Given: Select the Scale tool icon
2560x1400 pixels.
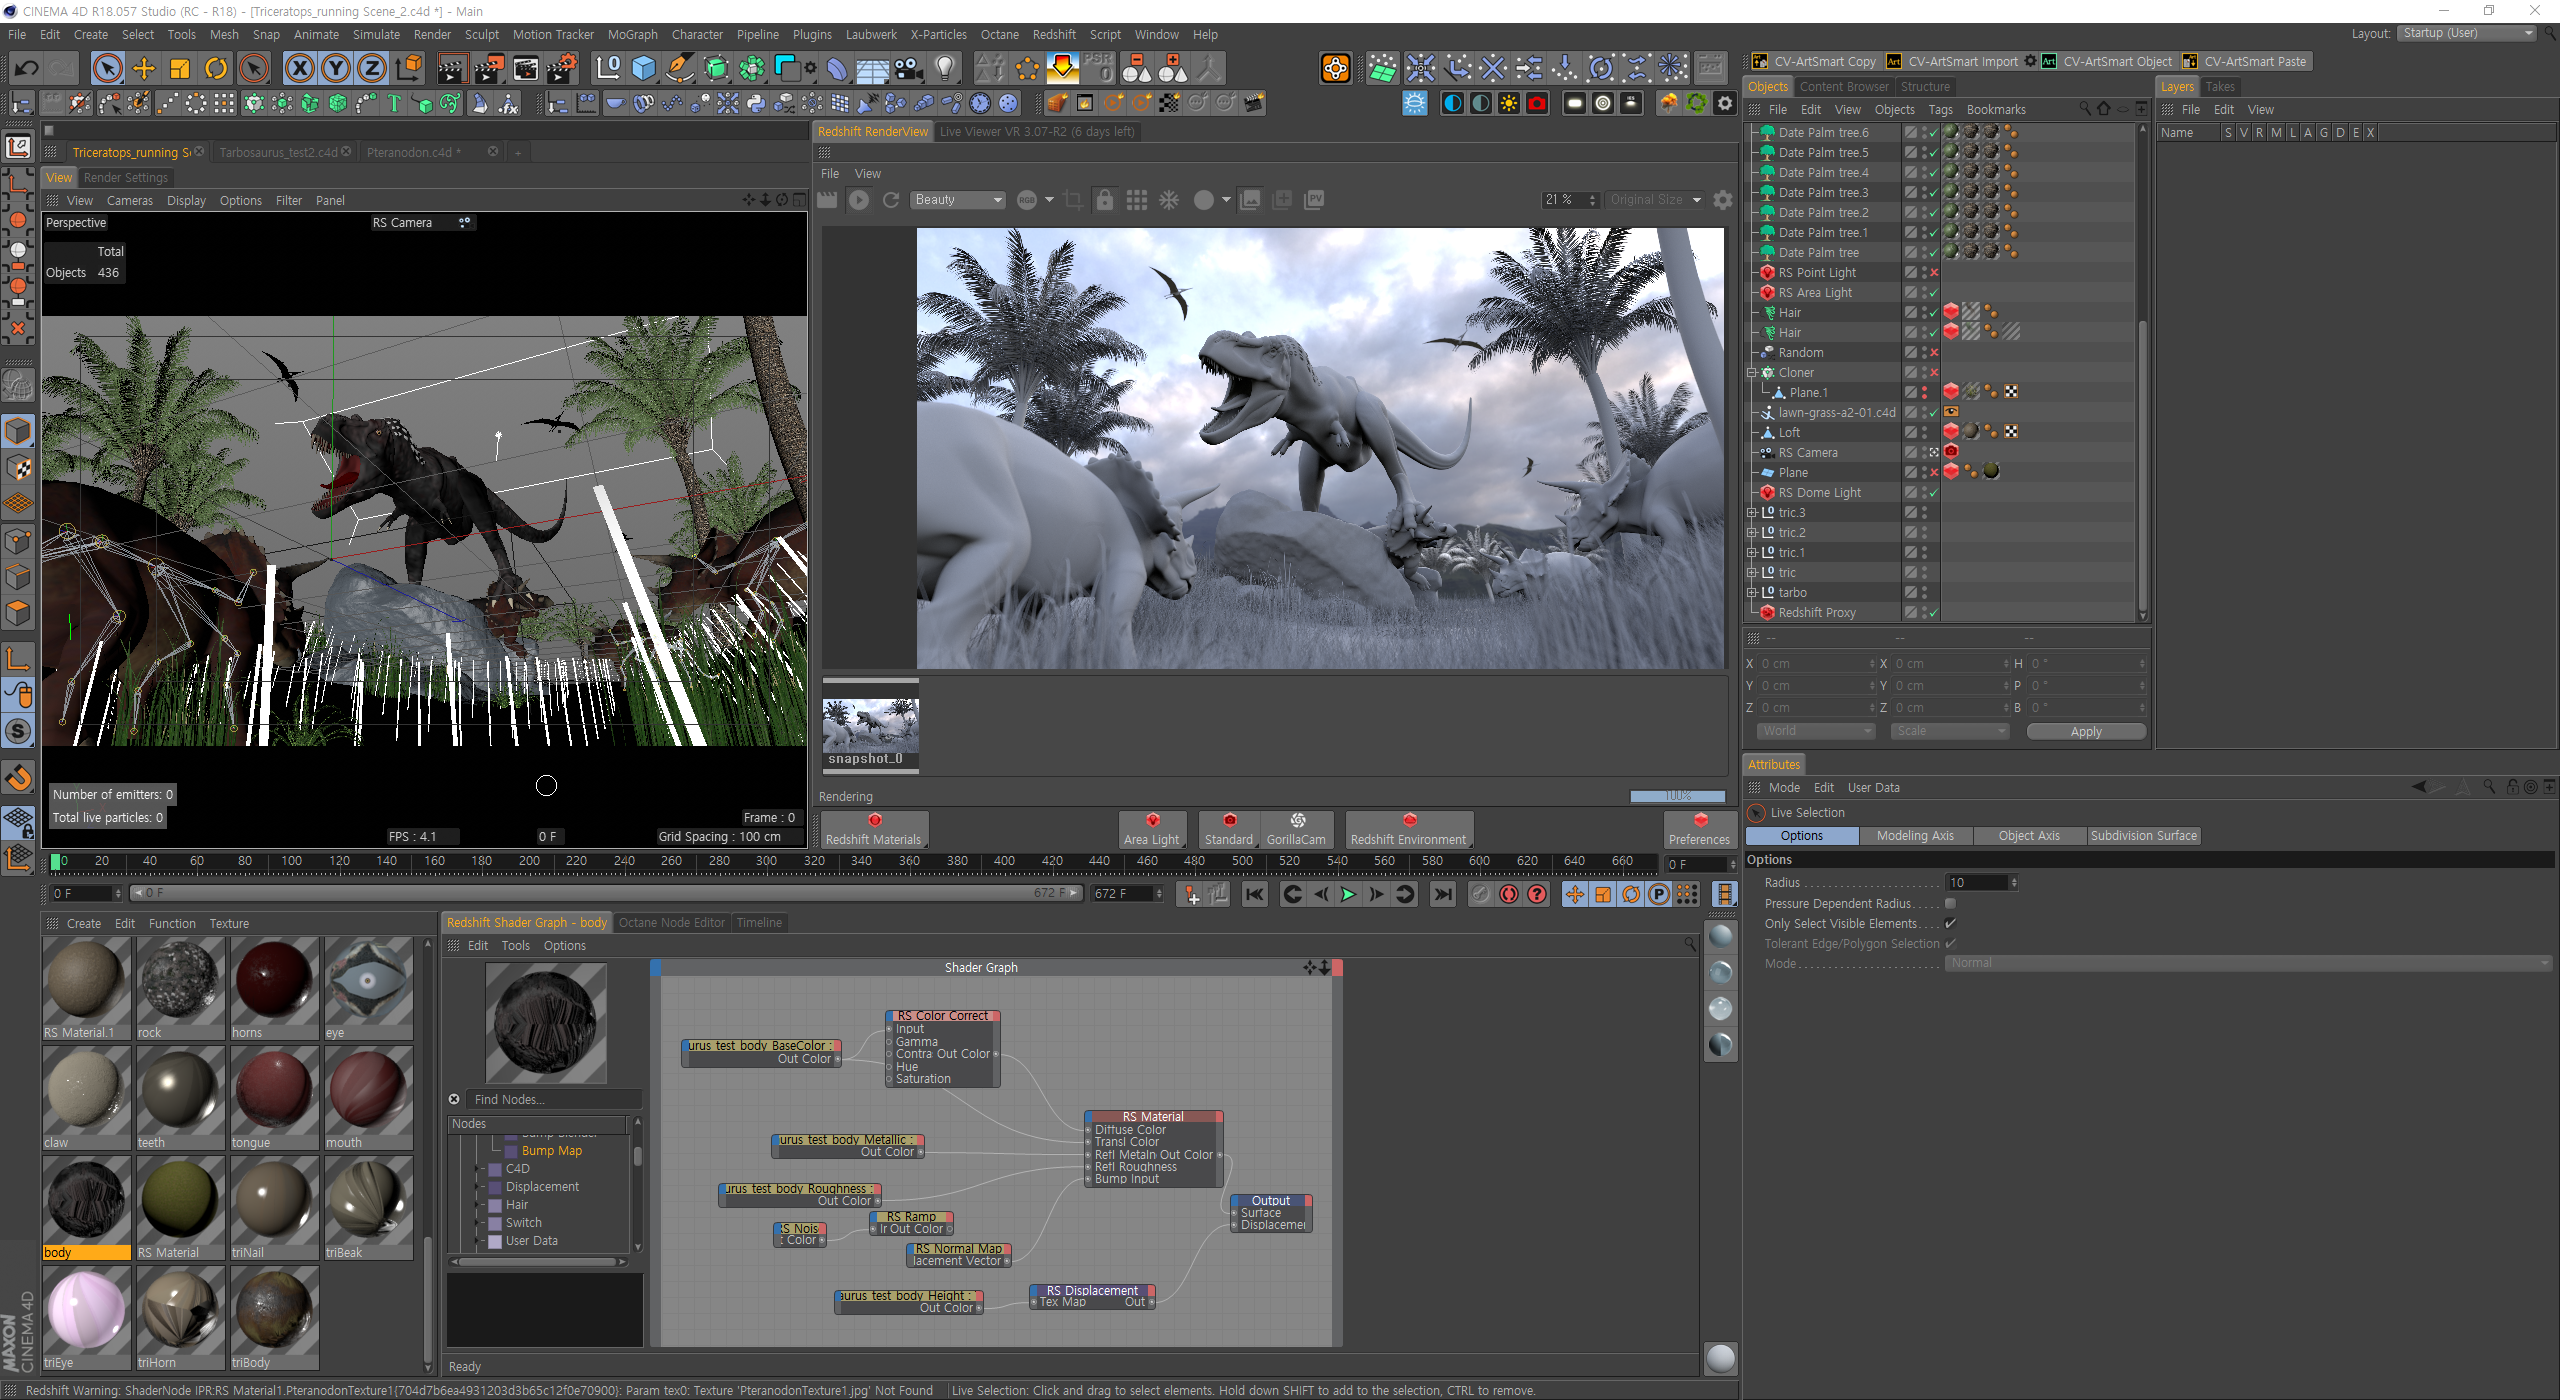Looking at the screenshot, I should 180,68.
